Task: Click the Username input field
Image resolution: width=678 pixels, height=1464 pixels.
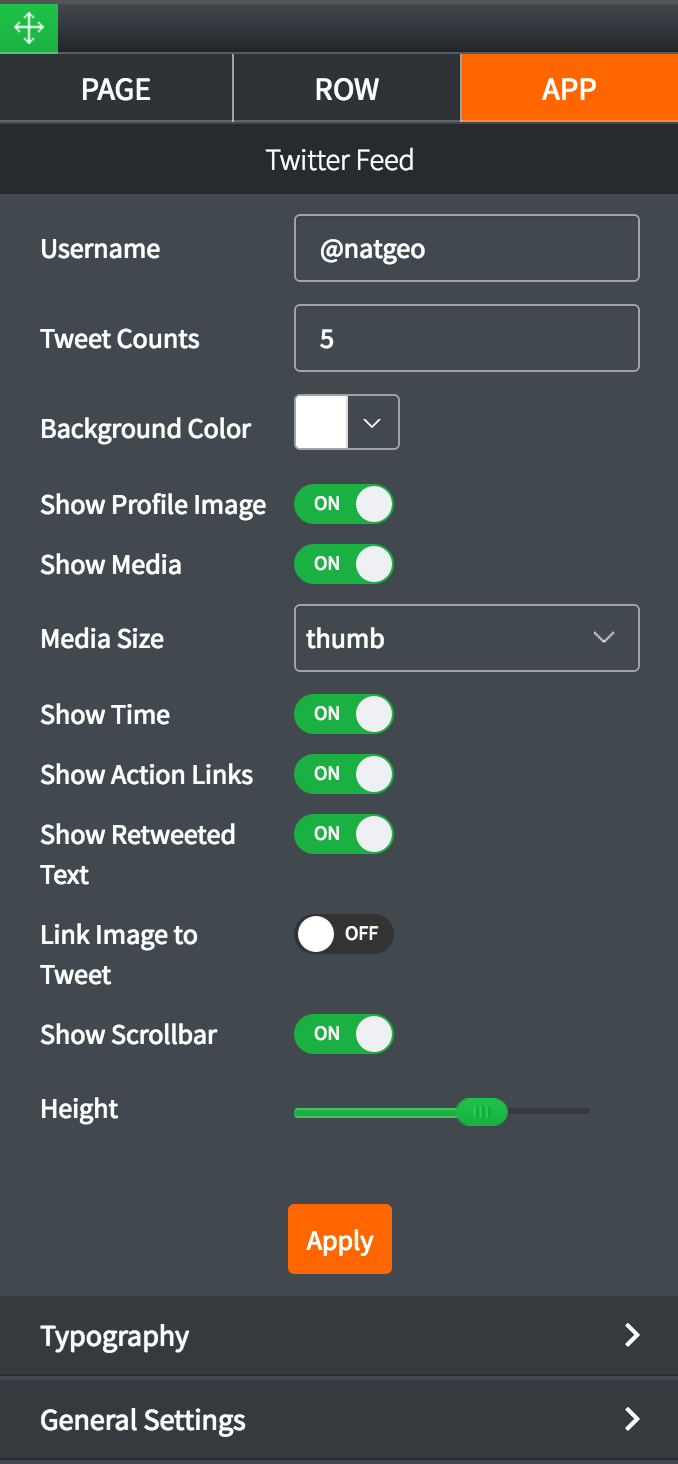Action: (467, 248)
